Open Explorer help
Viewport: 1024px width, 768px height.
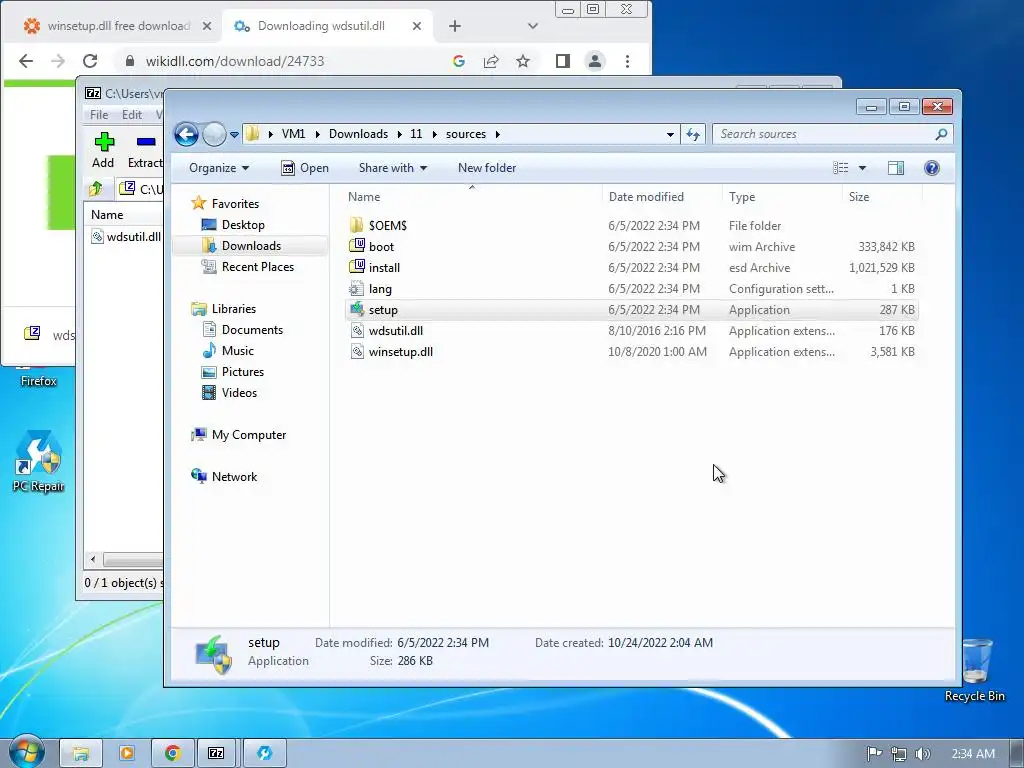(932, 168)
